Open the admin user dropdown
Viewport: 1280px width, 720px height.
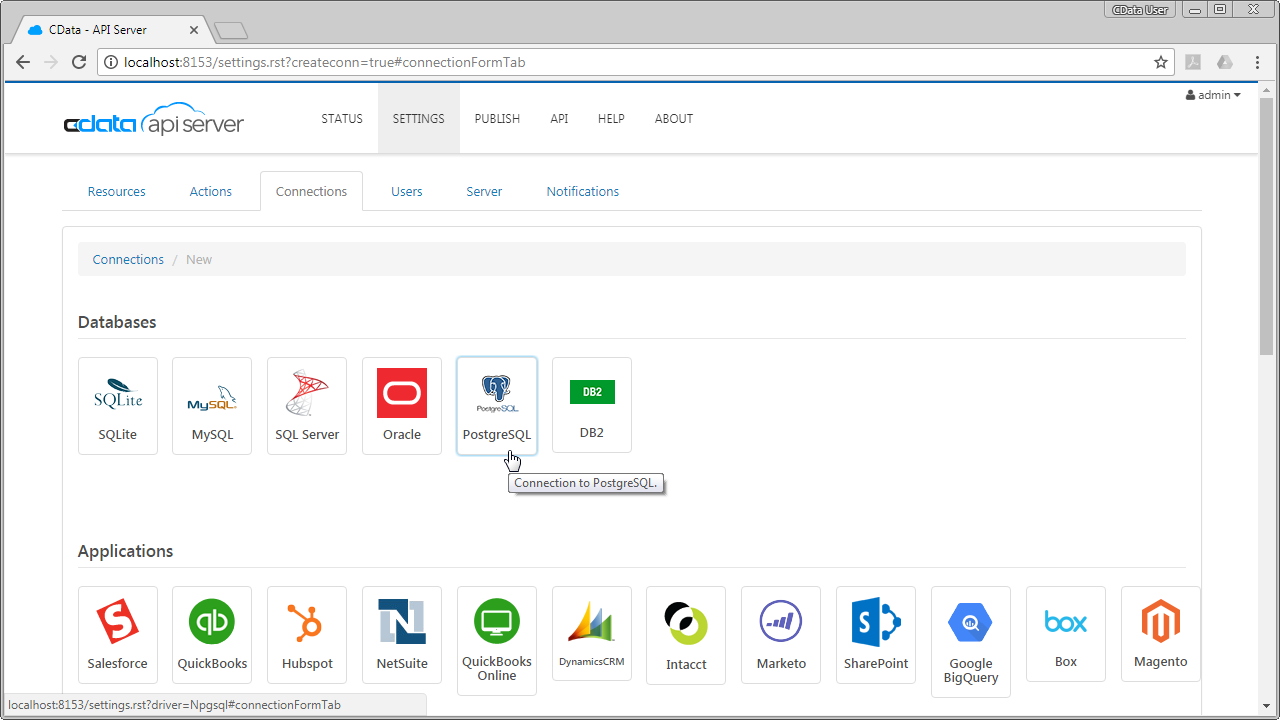(1213, 95)
